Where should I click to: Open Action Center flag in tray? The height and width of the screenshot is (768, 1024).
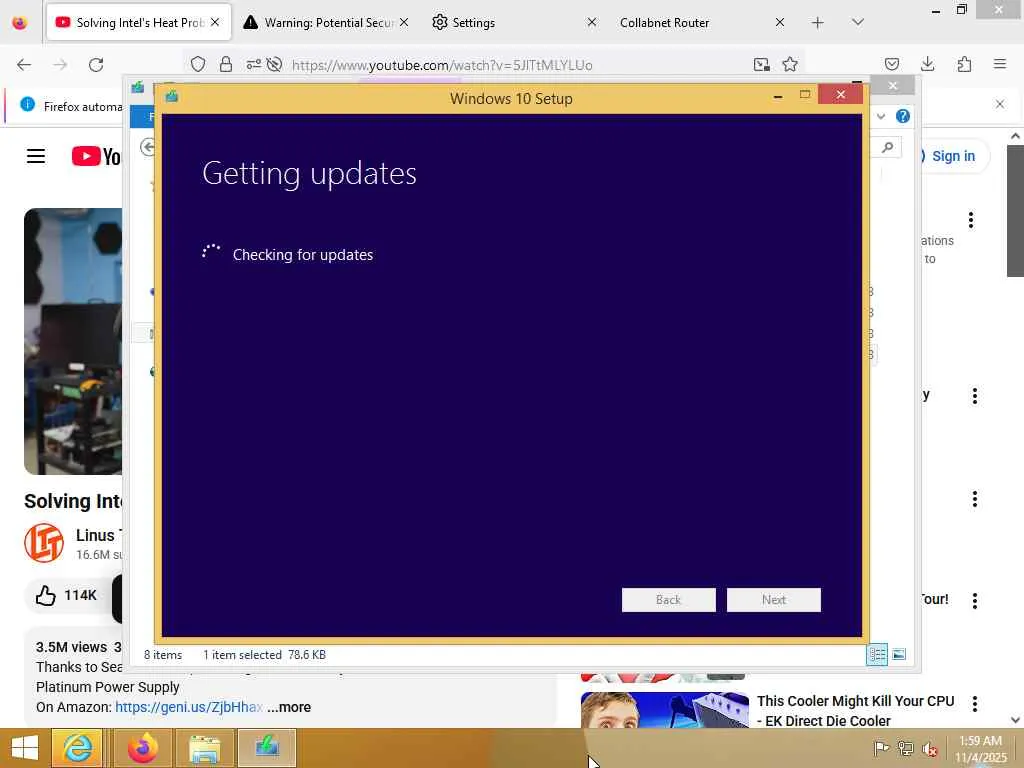[881, 748]
